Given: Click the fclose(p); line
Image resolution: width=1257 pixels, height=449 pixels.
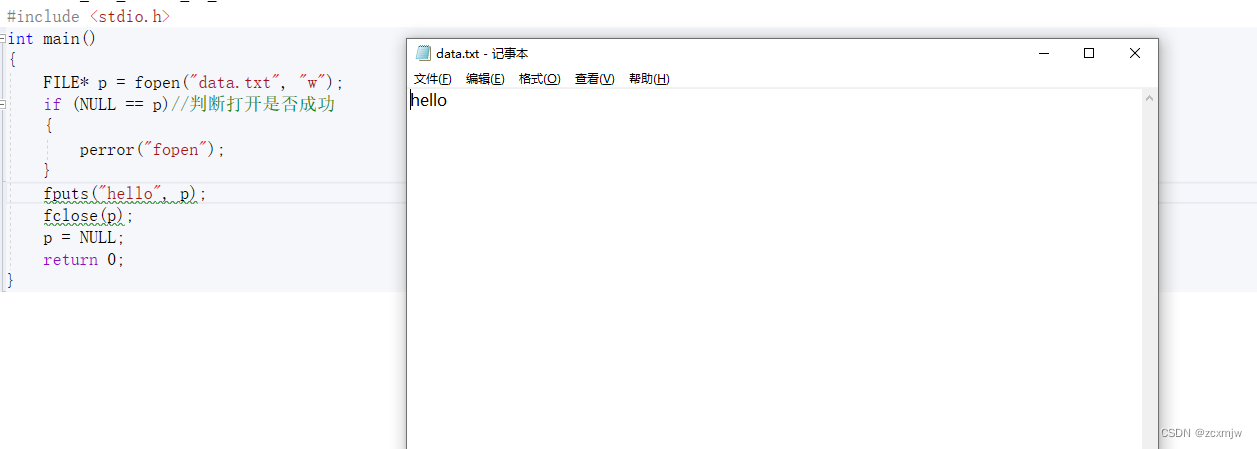Looking at the screenshot, I should [x=88, y=216].
